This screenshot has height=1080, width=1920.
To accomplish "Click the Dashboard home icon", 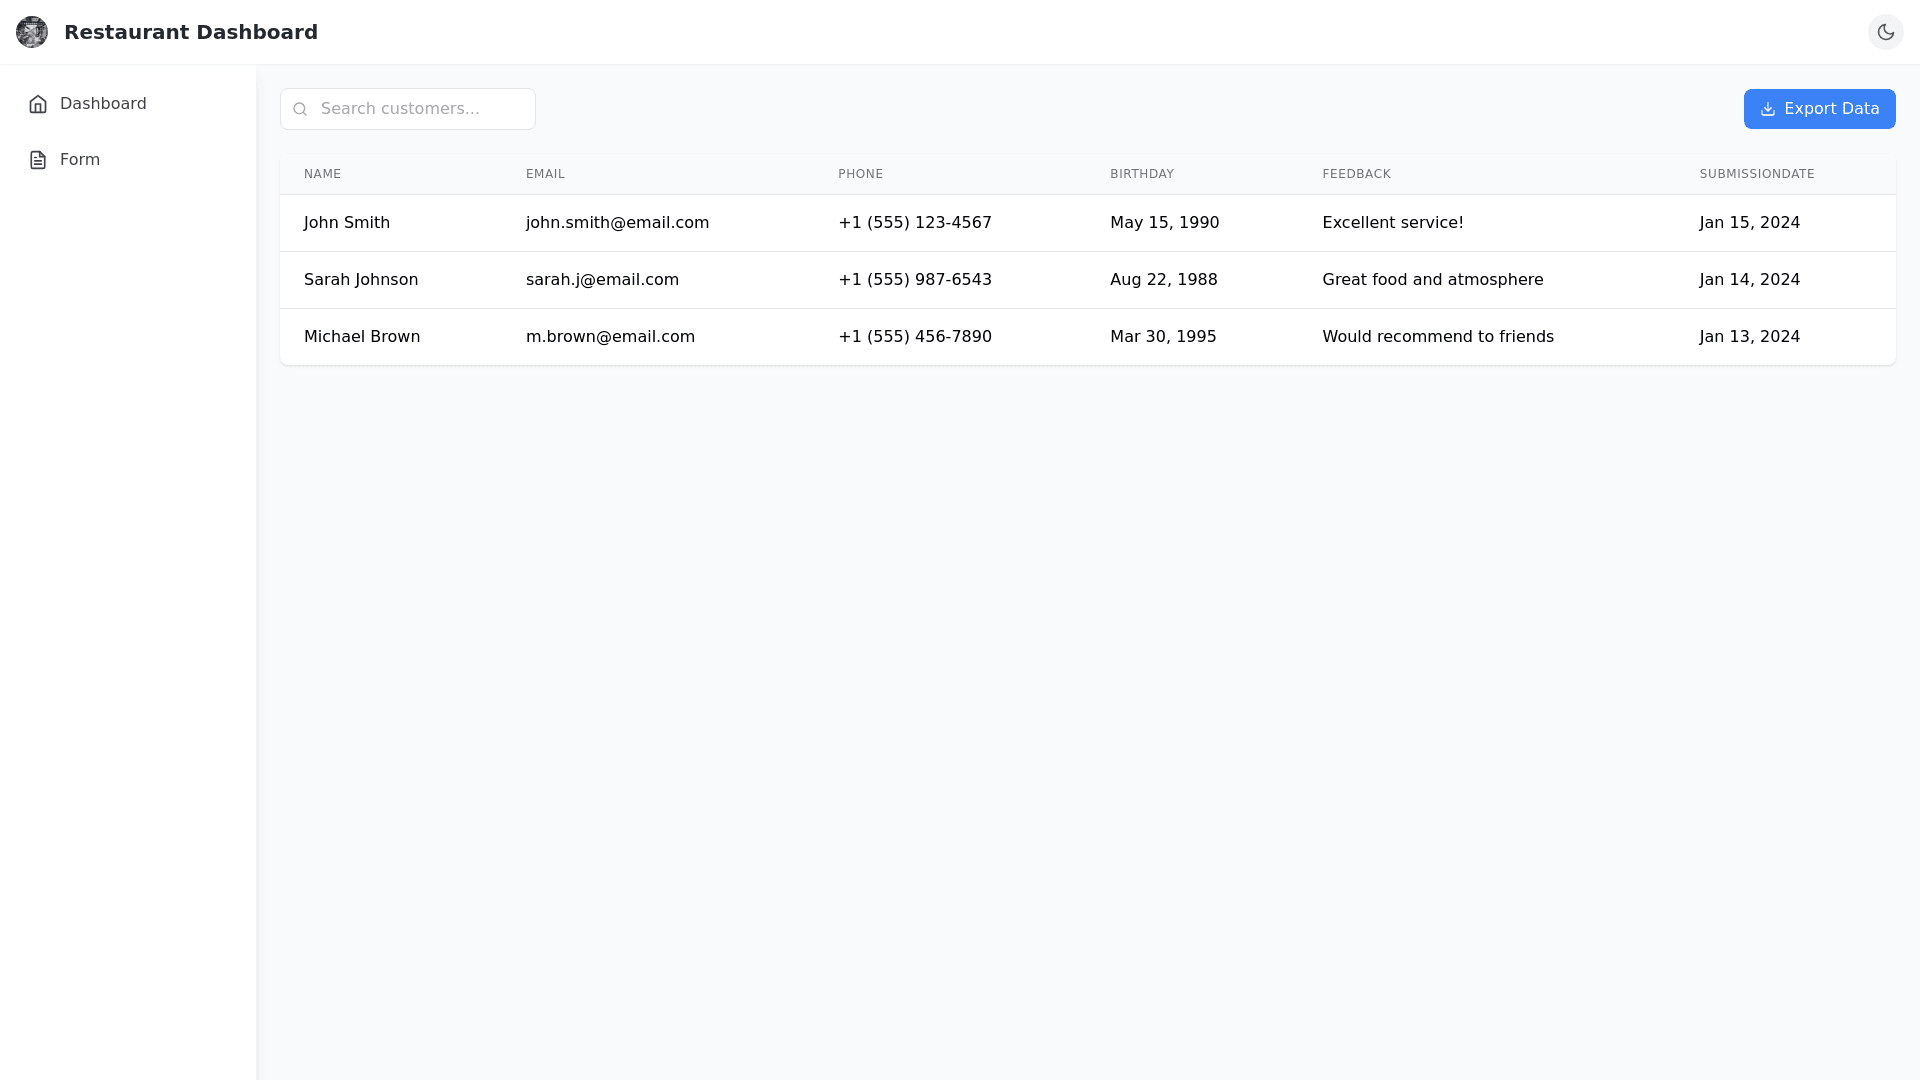I will tap(38, 104).
